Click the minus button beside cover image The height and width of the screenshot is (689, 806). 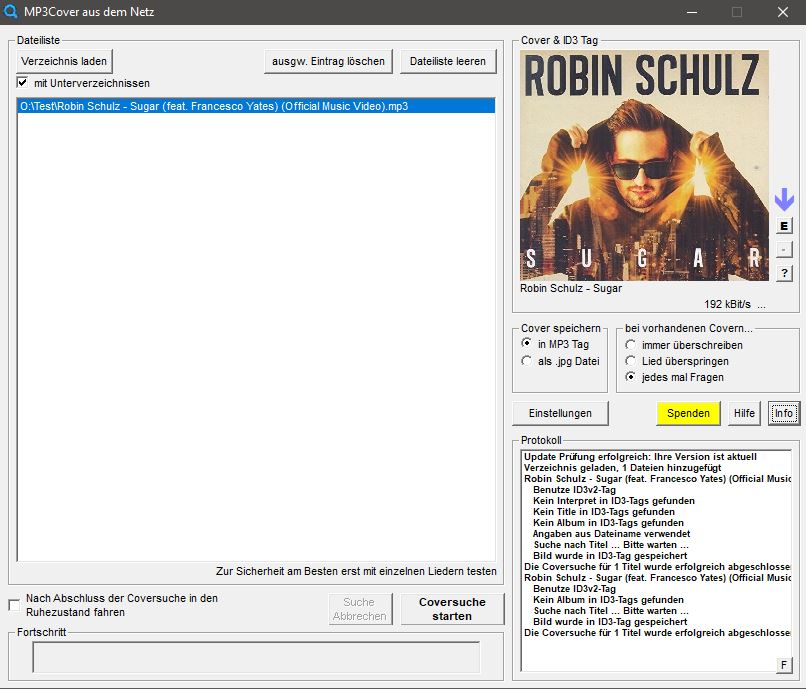784,250
